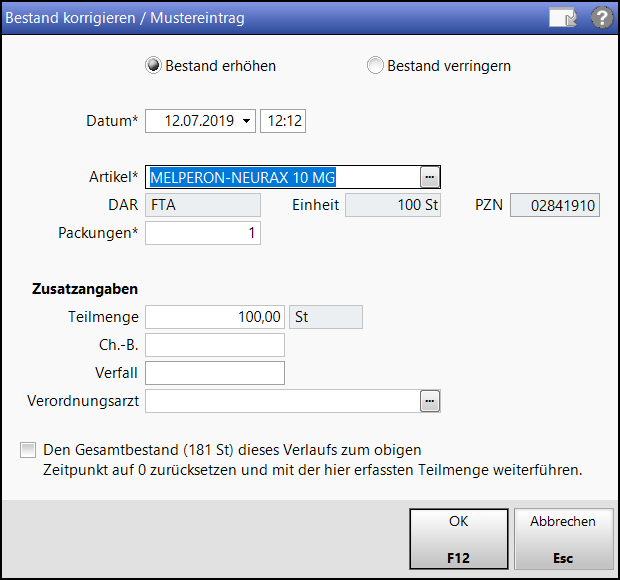Click the PZN value 02841910

click(555, 205)
